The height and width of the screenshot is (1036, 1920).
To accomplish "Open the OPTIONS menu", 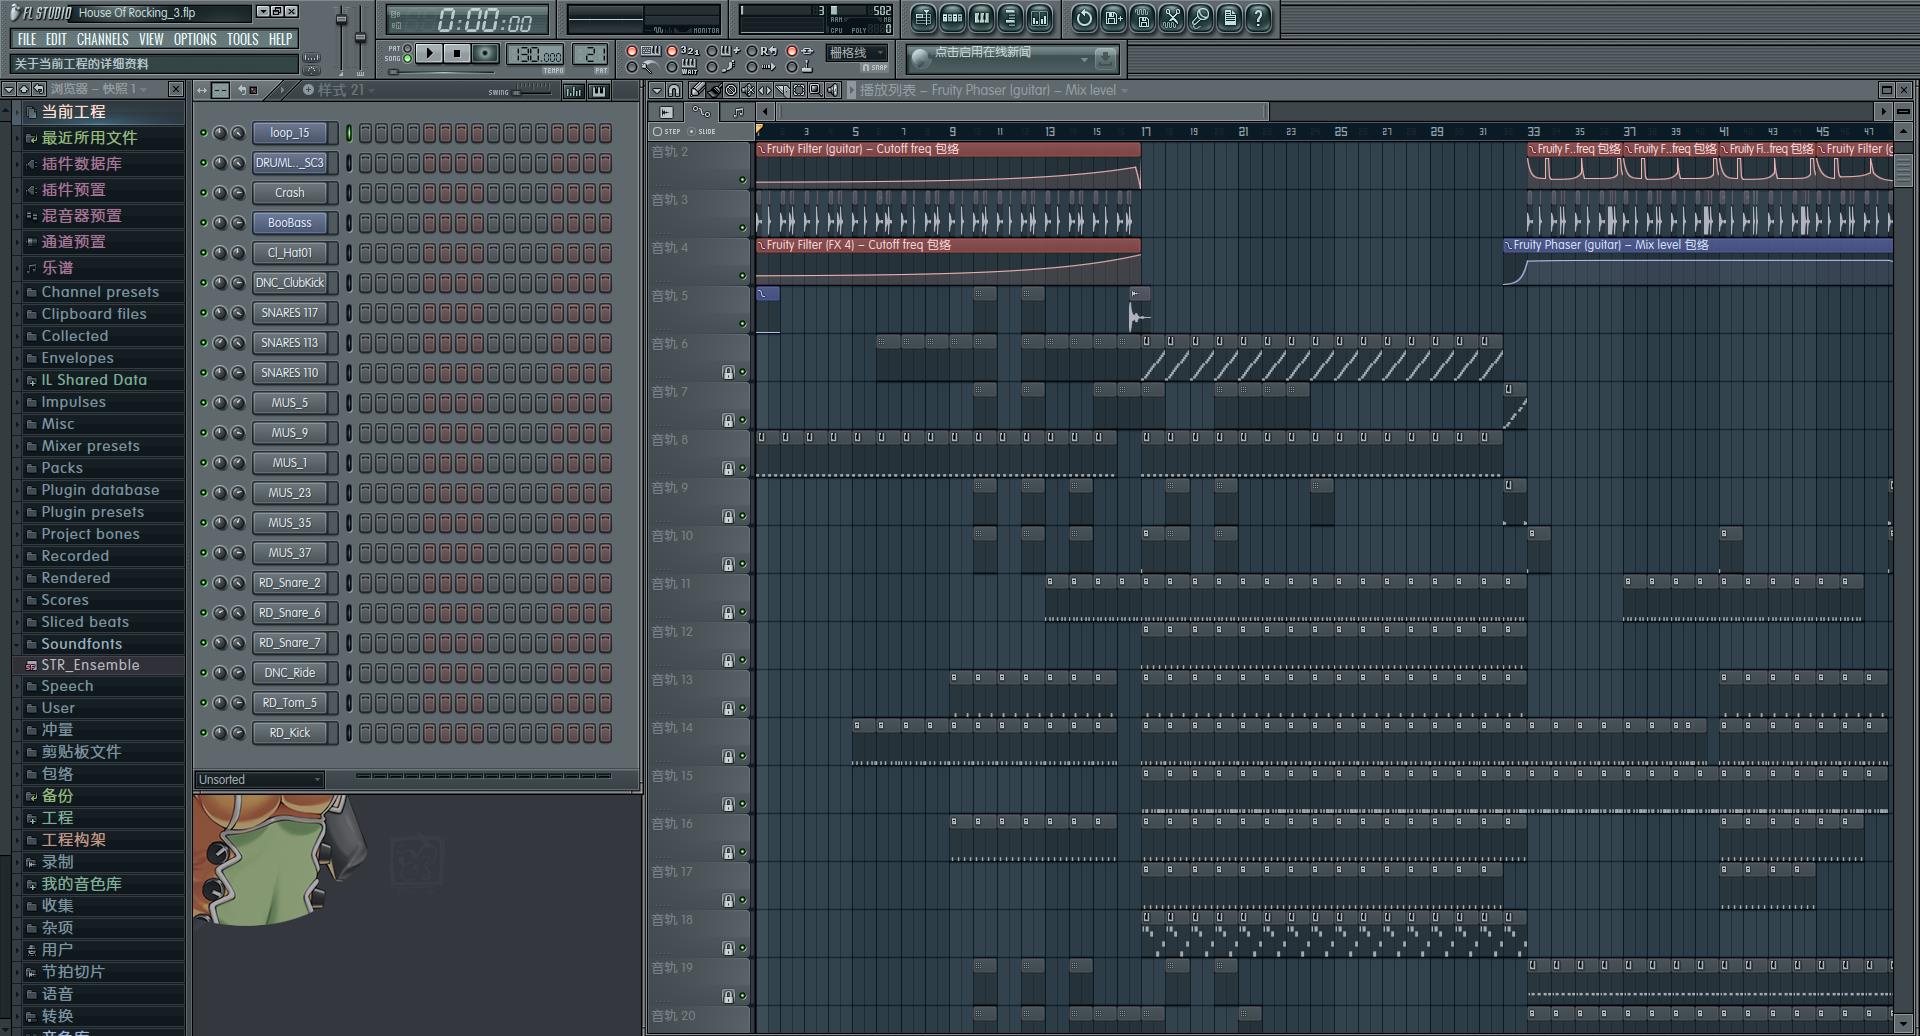I will coord(195,39).
